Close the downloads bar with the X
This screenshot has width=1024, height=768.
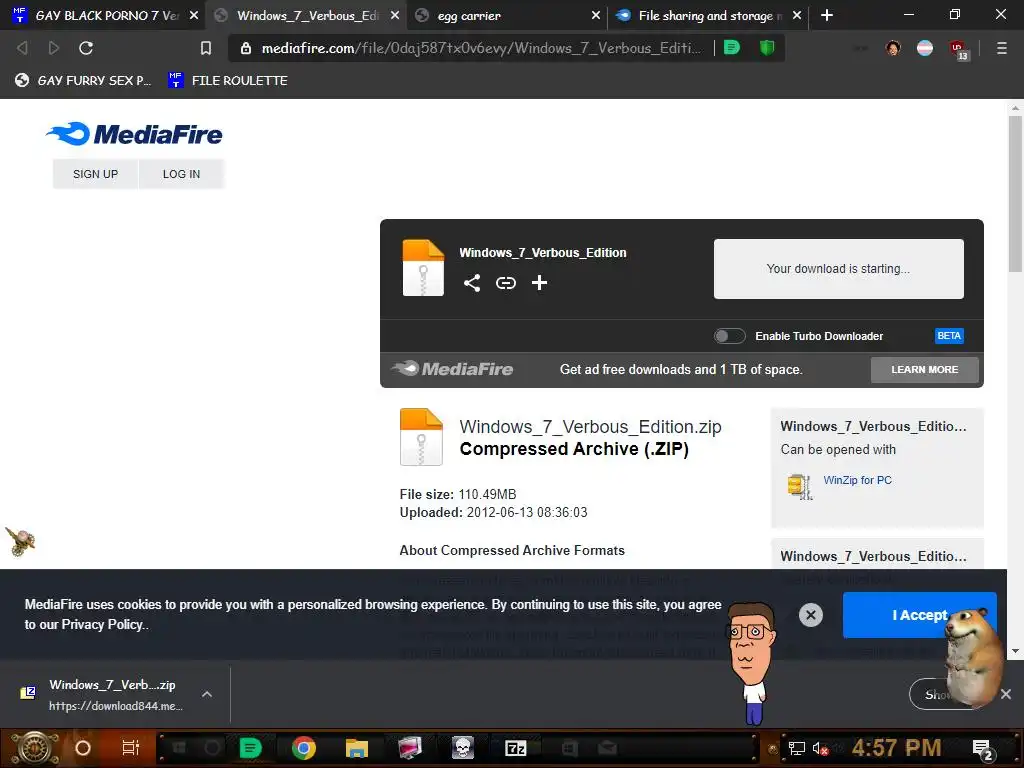[1006, 694]
